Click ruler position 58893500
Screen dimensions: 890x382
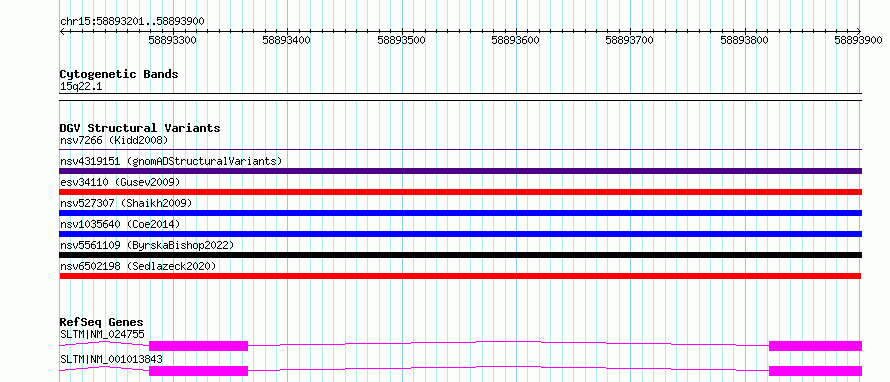402,40
